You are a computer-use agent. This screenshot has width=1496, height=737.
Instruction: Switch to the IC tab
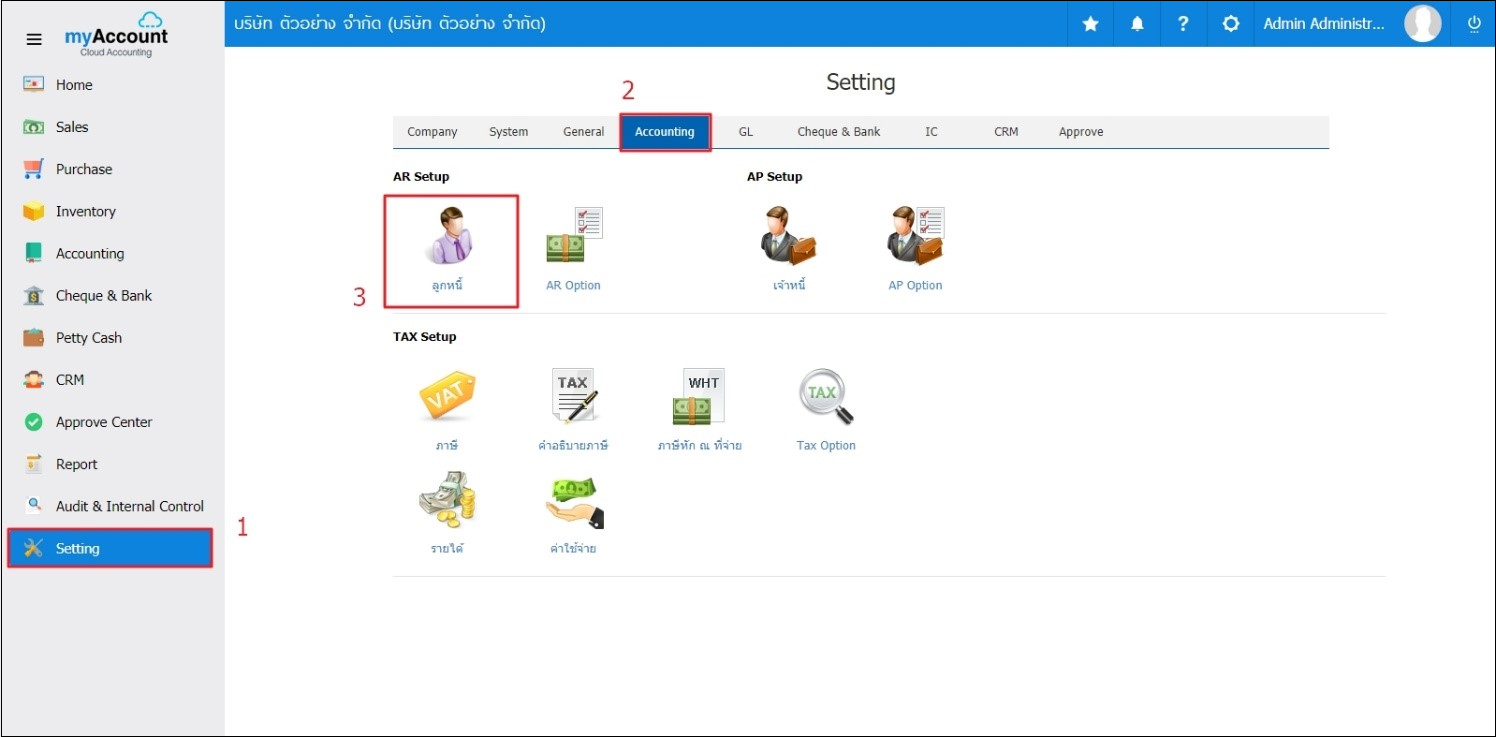(931, 132)
